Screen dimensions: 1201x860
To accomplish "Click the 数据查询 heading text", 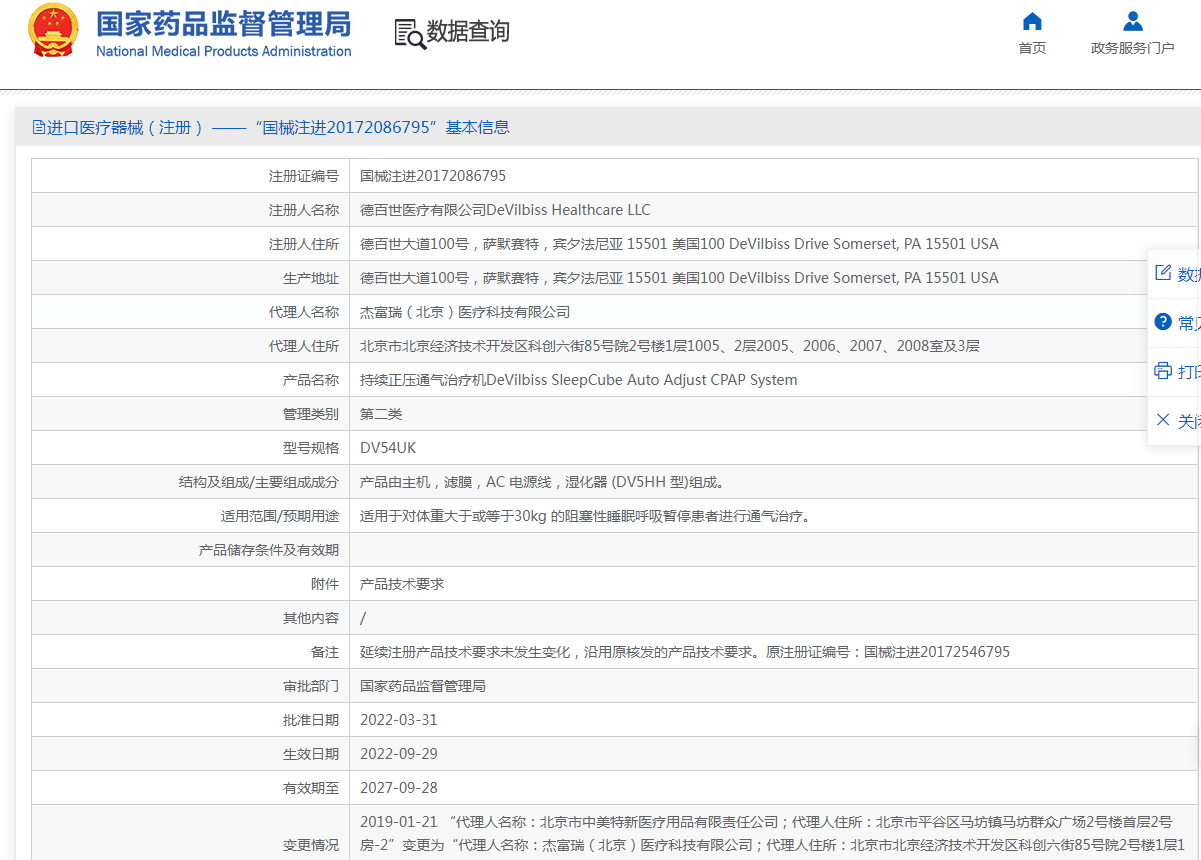I will [468, 32].
